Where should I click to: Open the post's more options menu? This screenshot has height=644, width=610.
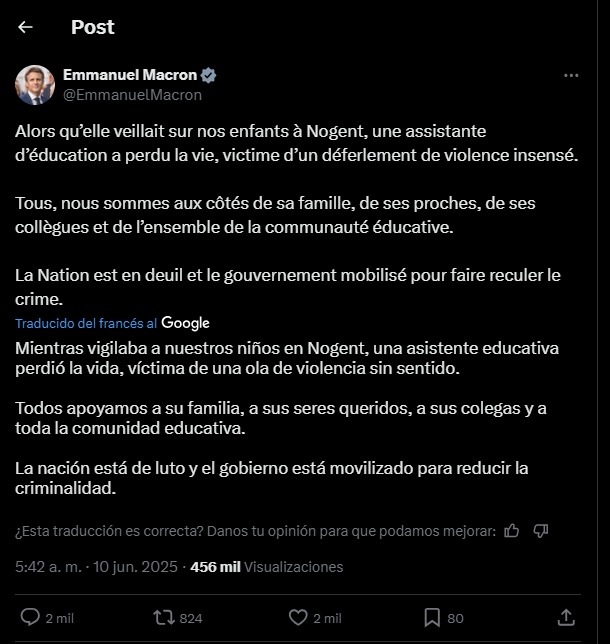571,76
